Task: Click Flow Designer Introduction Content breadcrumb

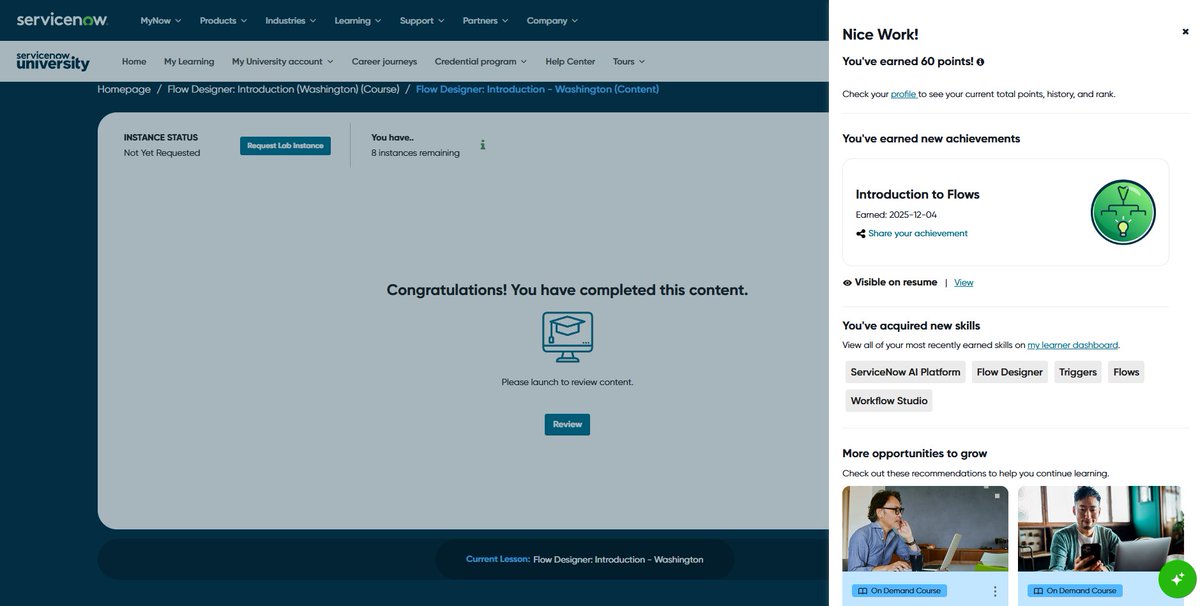Action: pos(537,89)
